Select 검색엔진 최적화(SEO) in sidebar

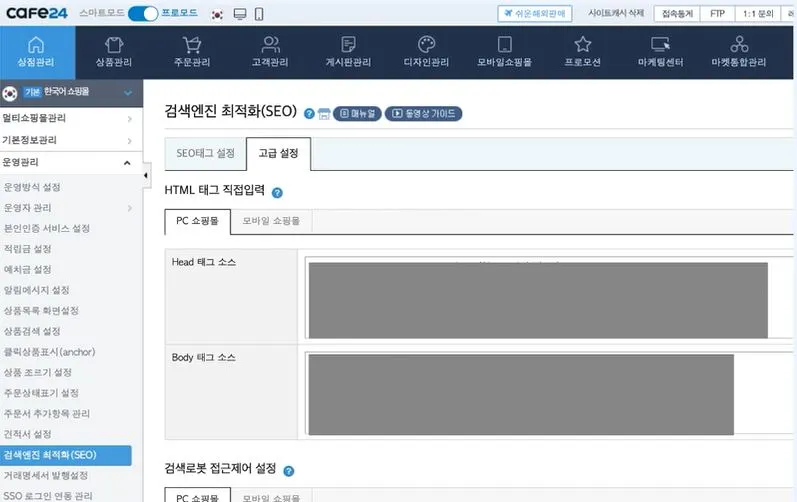[66, 455]
